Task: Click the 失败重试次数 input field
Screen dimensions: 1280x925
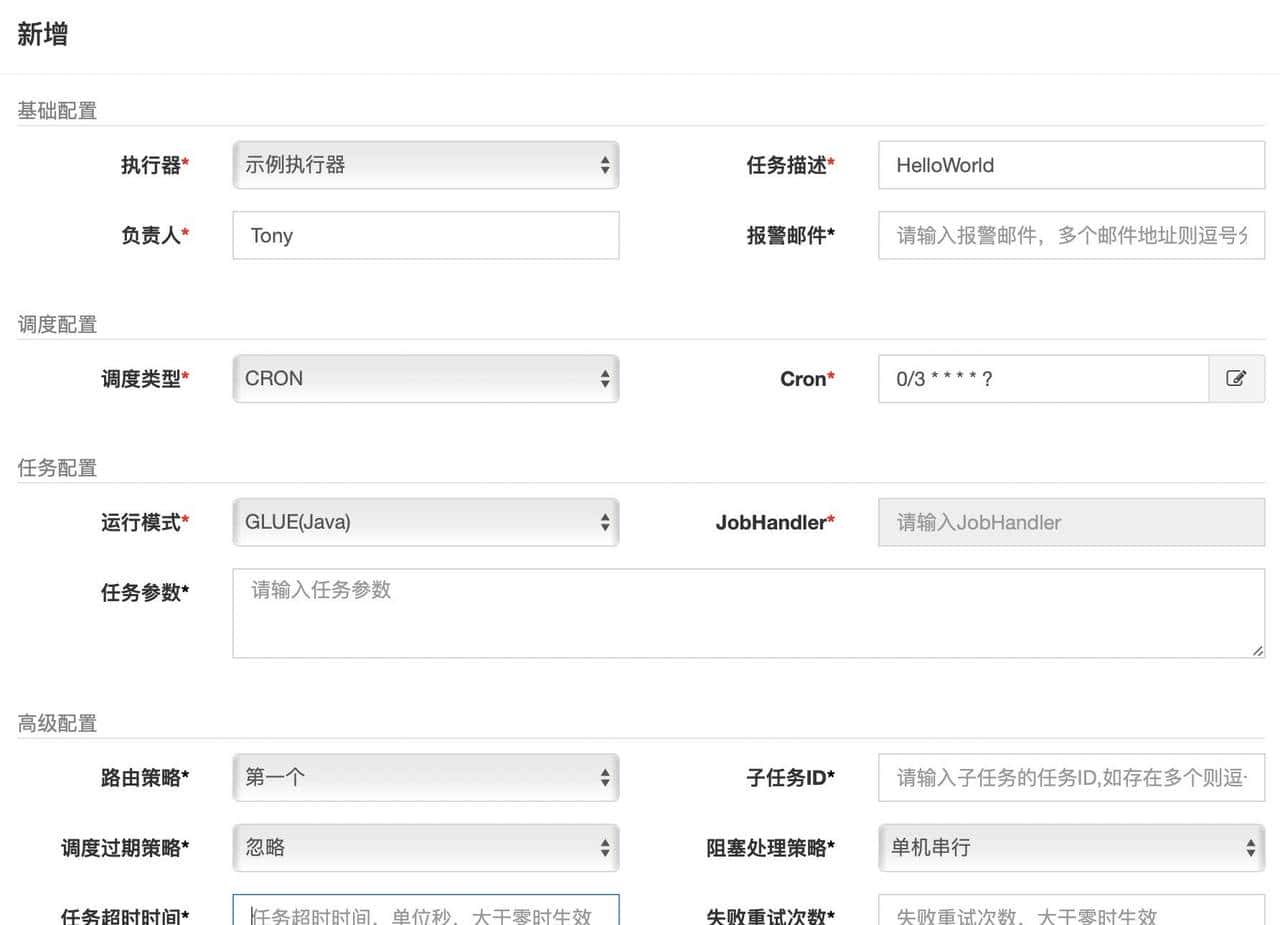Action: tap(1070, 913)
